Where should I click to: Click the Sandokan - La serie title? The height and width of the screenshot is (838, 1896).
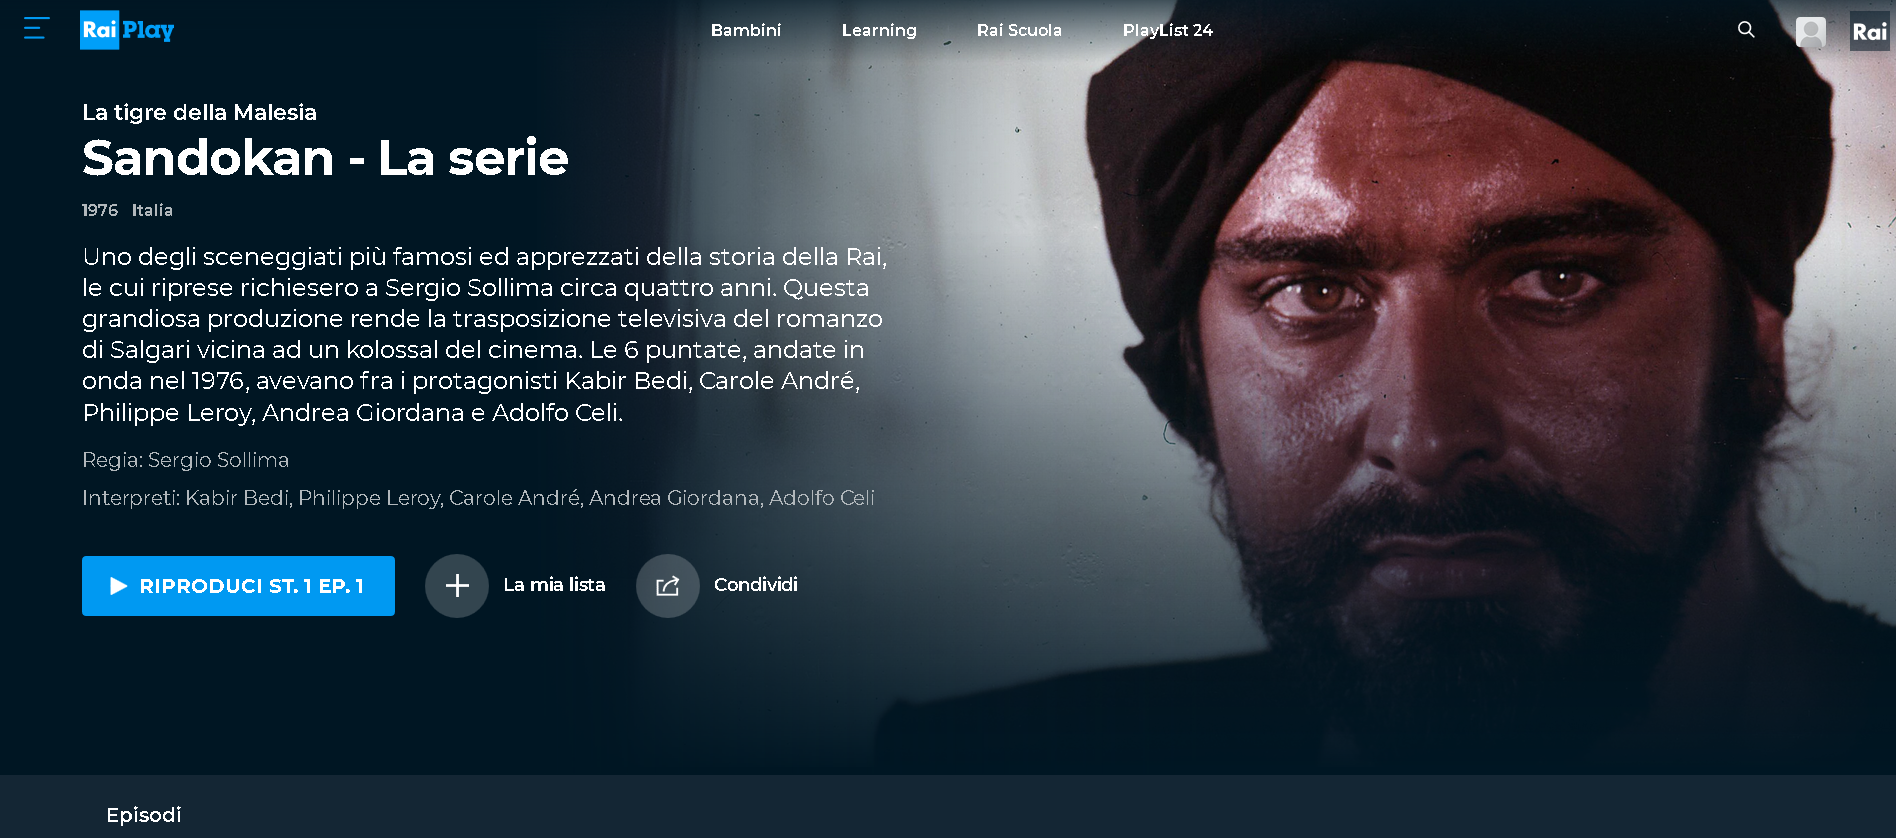tap(325, 158)
